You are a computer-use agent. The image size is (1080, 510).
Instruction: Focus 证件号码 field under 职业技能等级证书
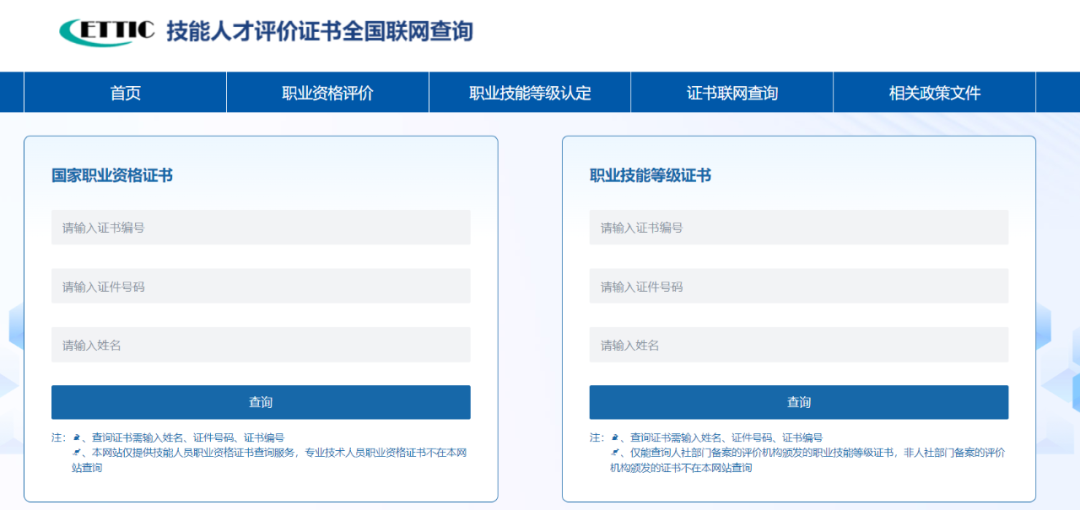[798, 287]
